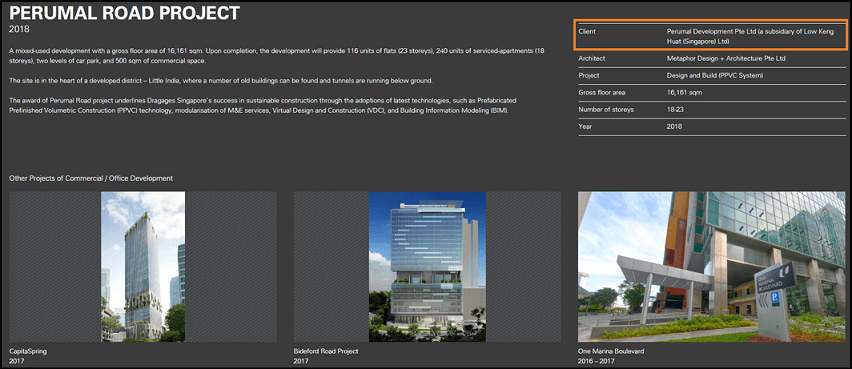
Task: Click the first paragraph about the mixed-used development
Action: click(x=277, y=55)
